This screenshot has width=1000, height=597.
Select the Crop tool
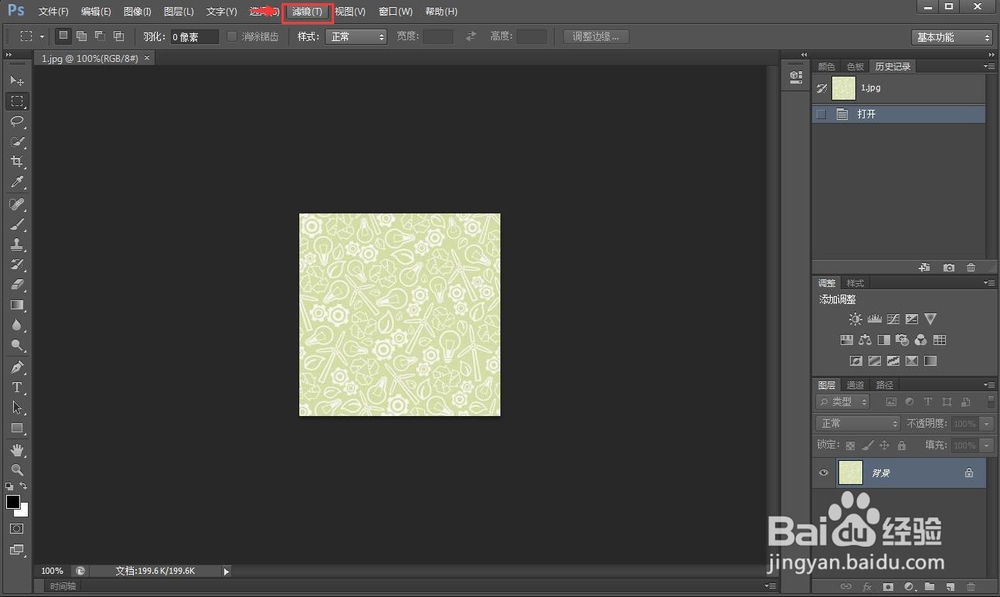click(17, 161)
